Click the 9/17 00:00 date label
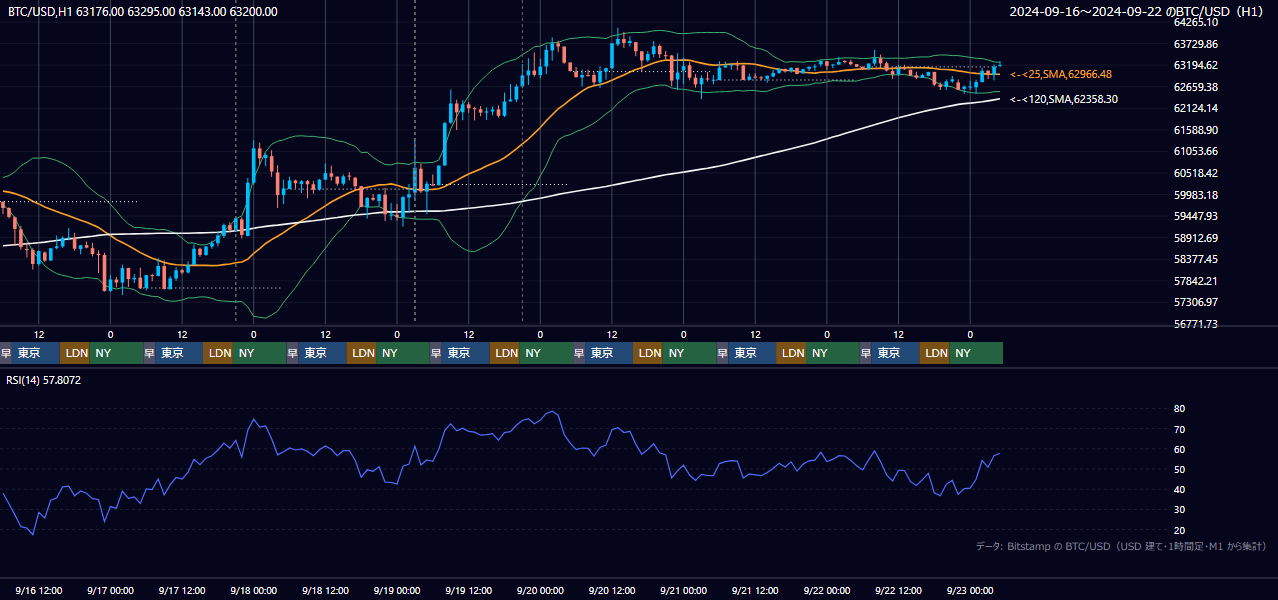Viewport: 1278px width, 600px height. (110, 590)
